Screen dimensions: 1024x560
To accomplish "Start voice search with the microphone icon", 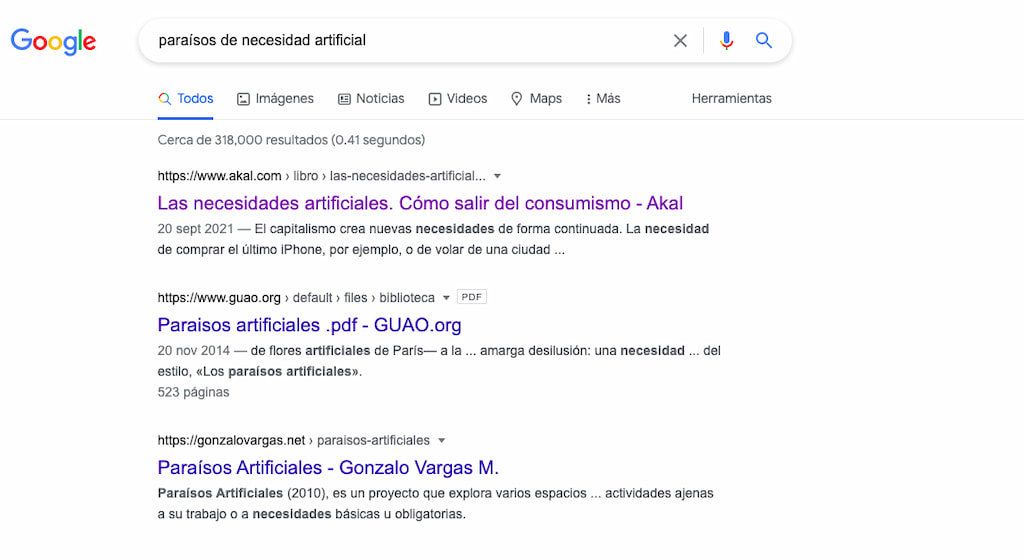I will coord(726,40).
